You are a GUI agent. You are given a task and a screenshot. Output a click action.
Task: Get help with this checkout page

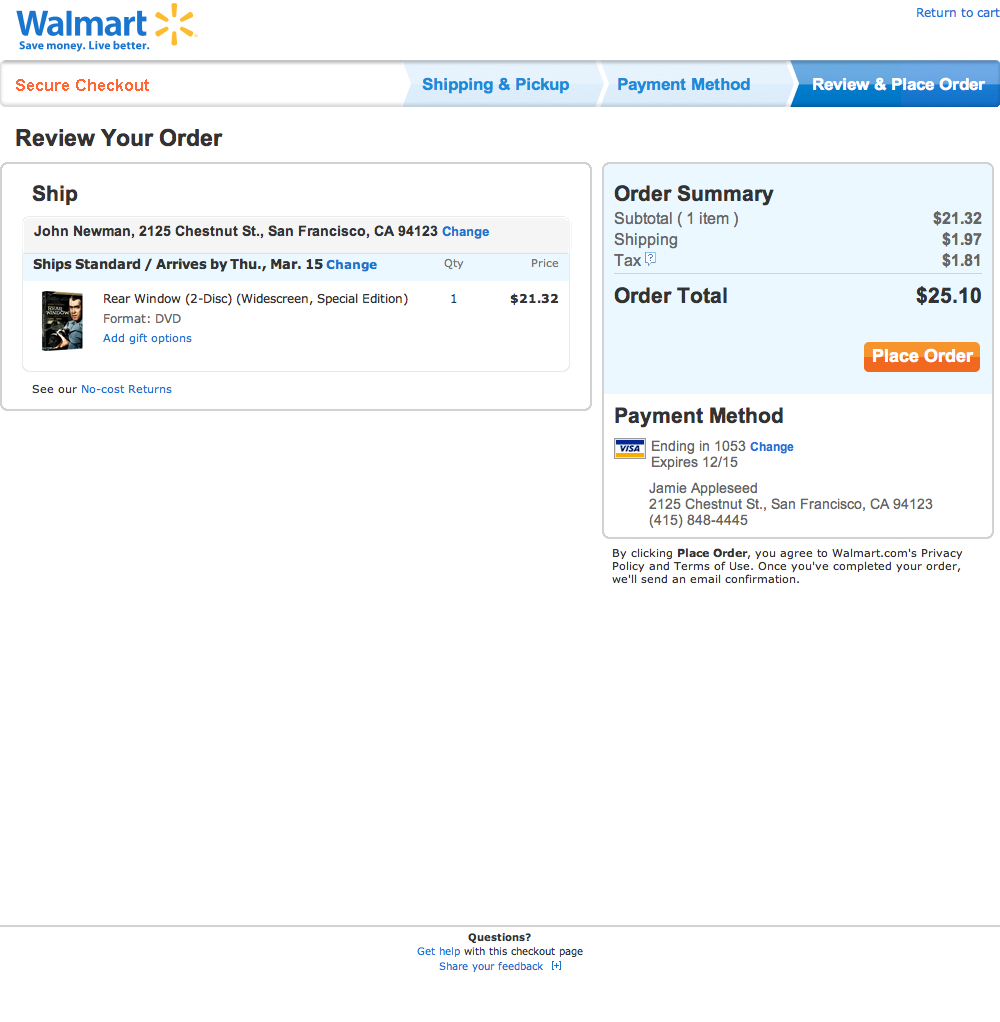(438, 951)
